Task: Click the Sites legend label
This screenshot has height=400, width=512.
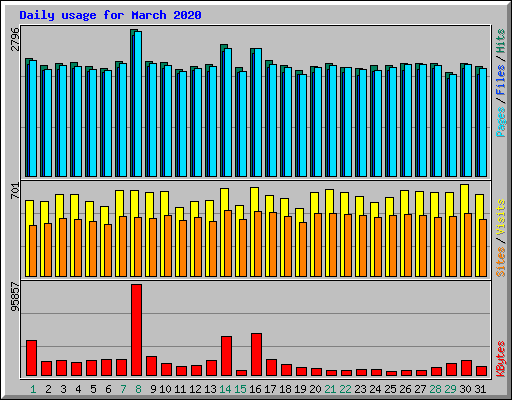Action: pos(501,262)
